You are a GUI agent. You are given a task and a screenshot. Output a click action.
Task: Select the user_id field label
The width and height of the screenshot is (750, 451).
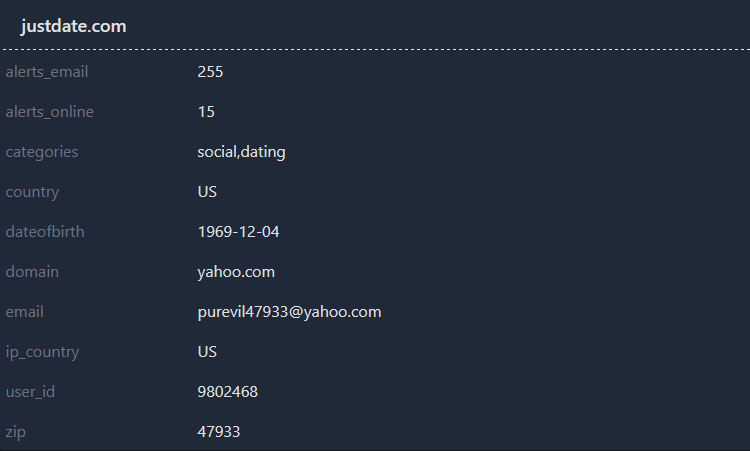tap(30, 392)
